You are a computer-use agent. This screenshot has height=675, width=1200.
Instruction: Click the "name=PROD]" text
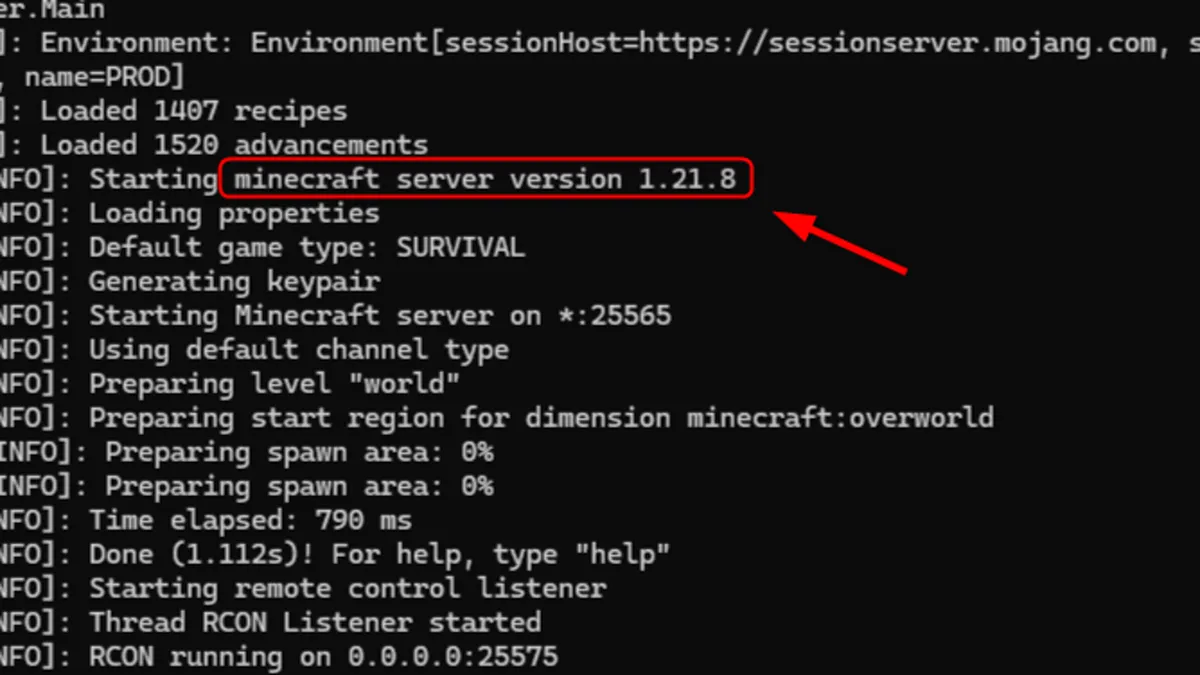105,77
